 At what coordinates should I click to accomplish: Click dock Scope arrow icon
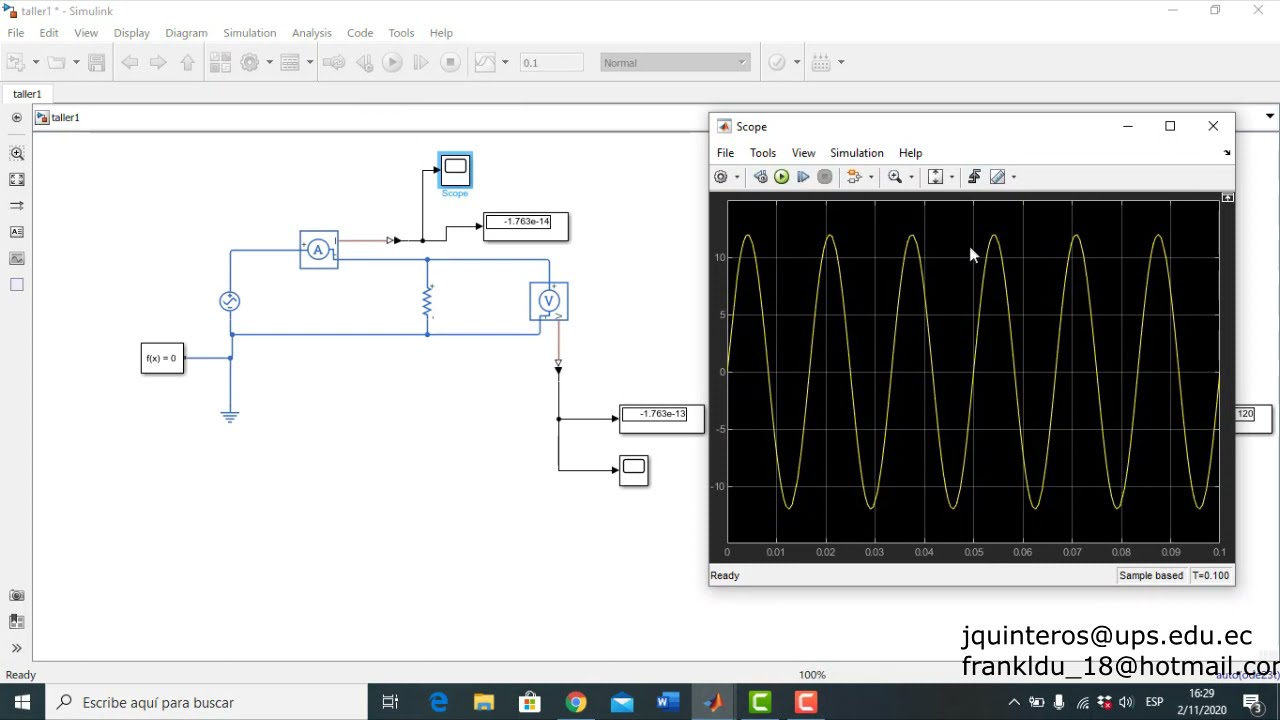(x=1227, y=153)
